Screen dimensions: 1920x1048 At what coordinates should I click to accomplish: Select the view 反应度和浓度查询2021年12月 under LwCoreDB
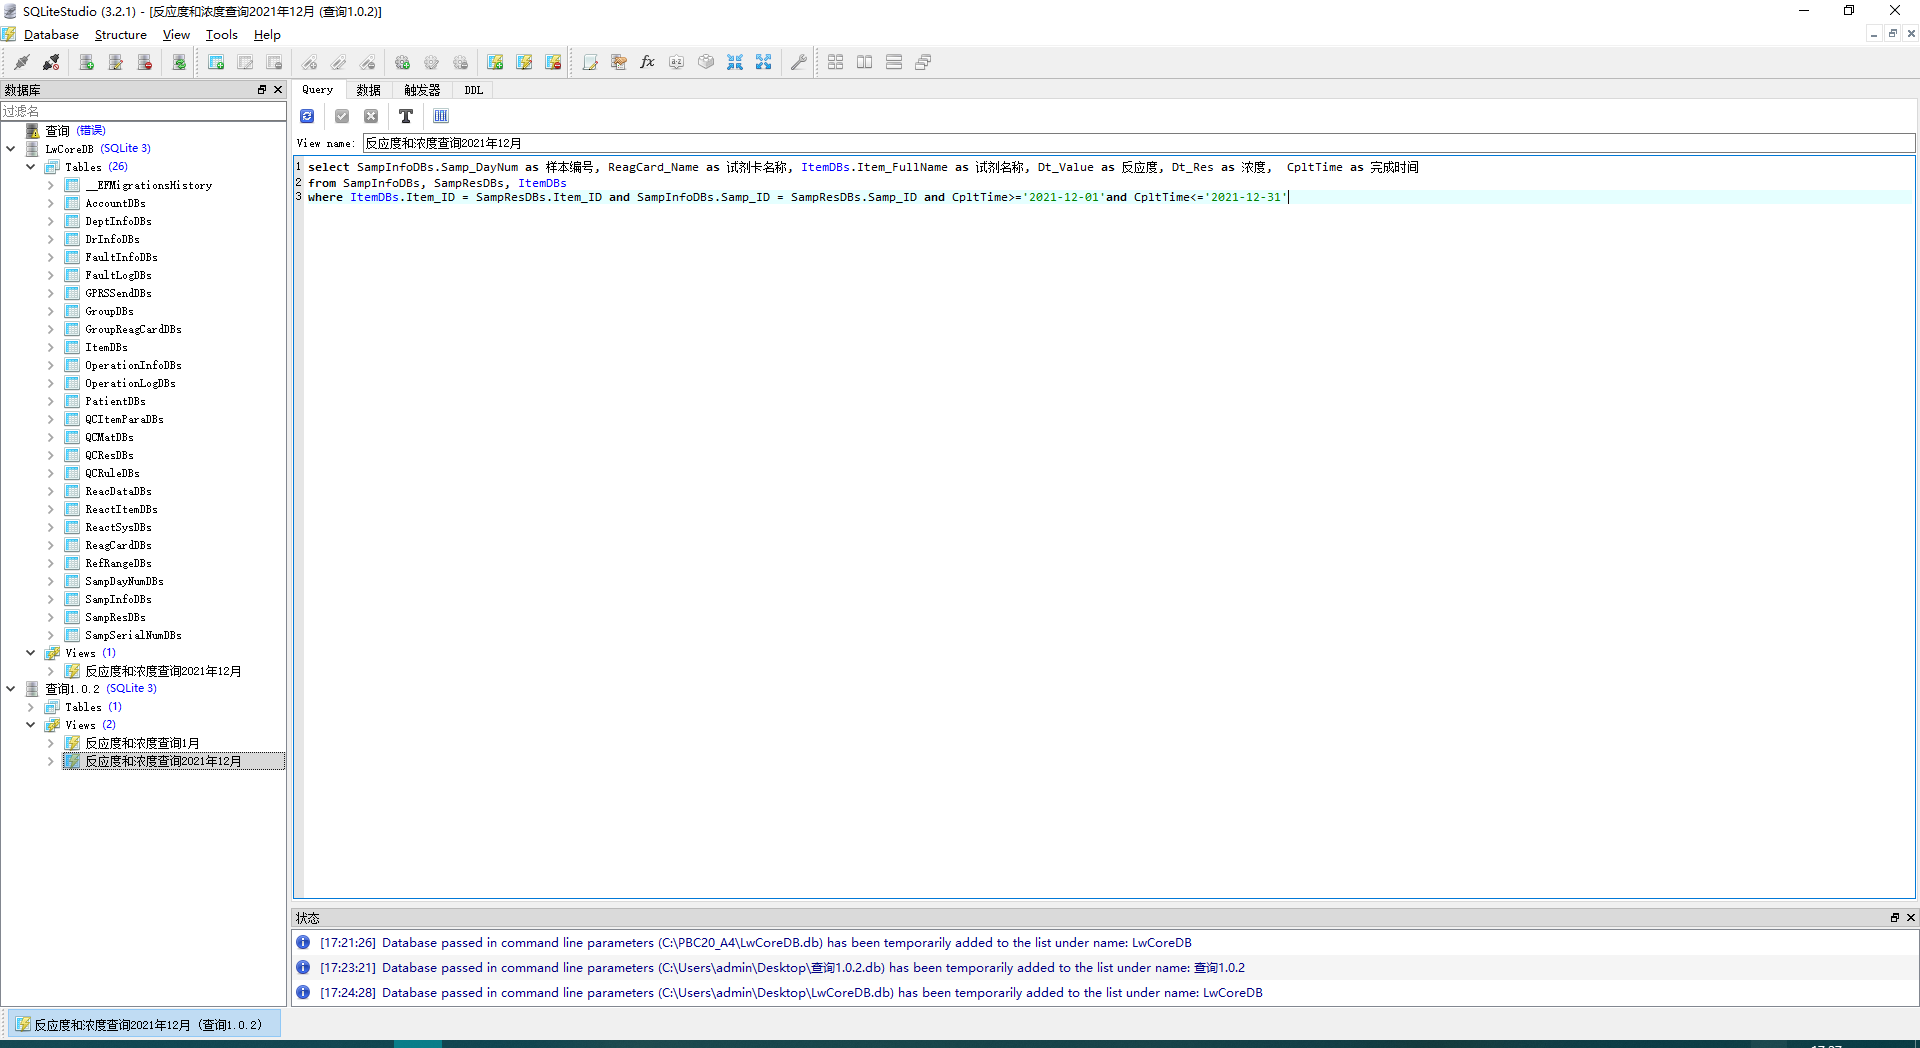click(x=163, y=671)
